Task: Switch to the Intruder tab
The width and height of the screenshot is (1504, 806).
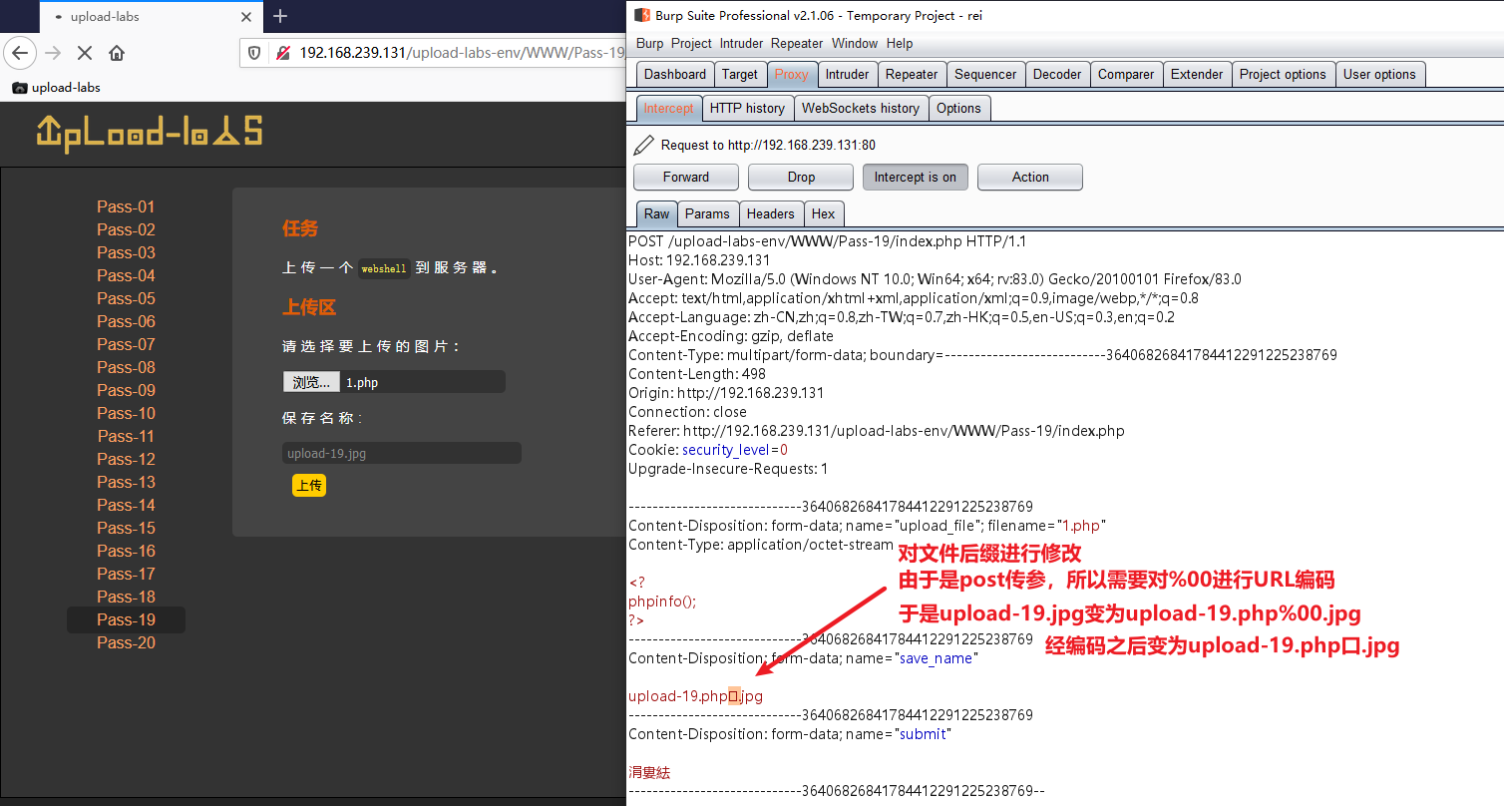Action: click(847, 74)
